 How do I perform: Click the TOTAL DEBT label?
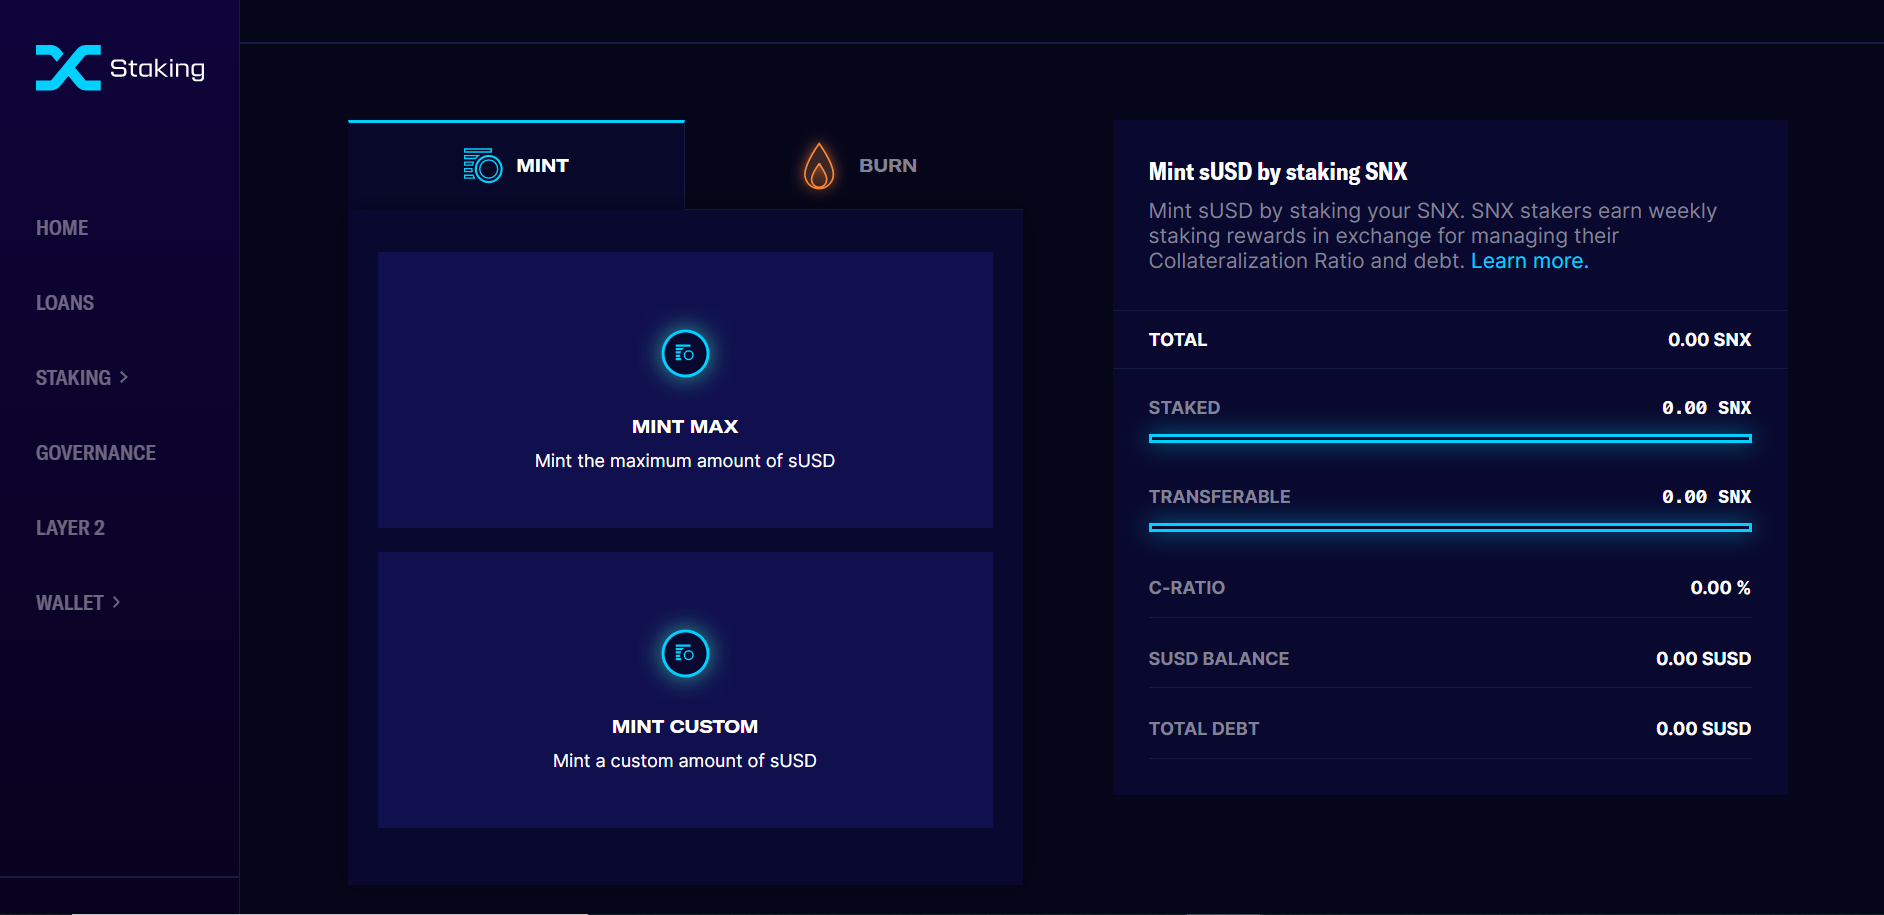coord(1204,729)
